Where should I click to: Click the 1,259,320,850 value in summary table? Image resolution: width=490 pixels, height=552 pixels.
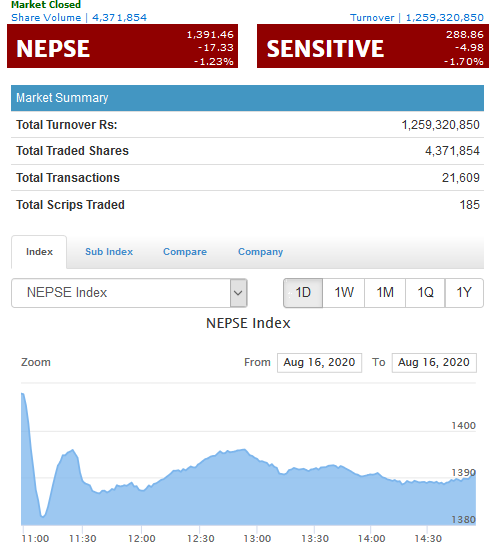point(441,125)
